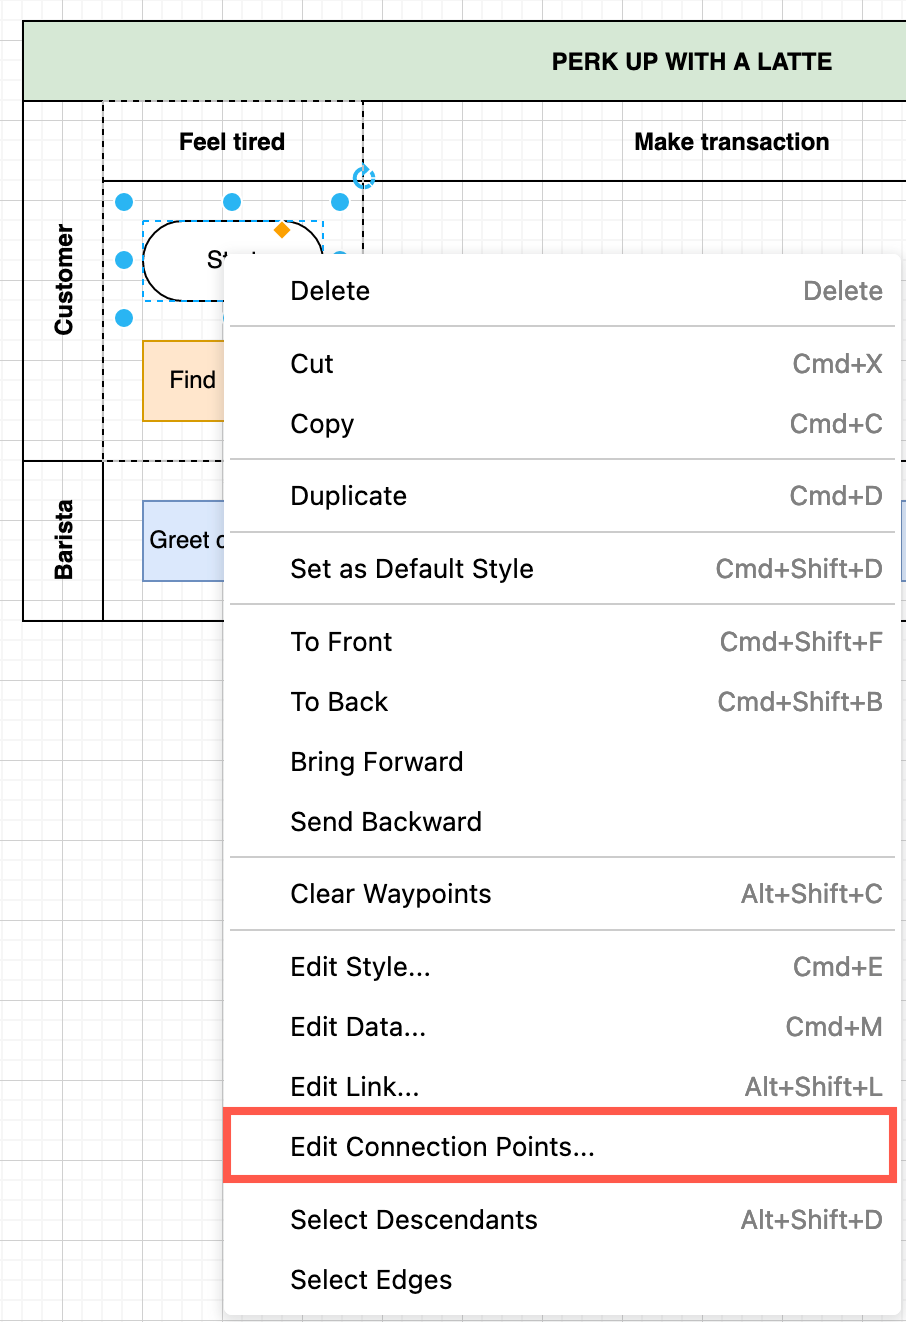This screenshot has height=1322, width=906.
Task: Select the top-left blue connection dot
Action: (123, 201)
